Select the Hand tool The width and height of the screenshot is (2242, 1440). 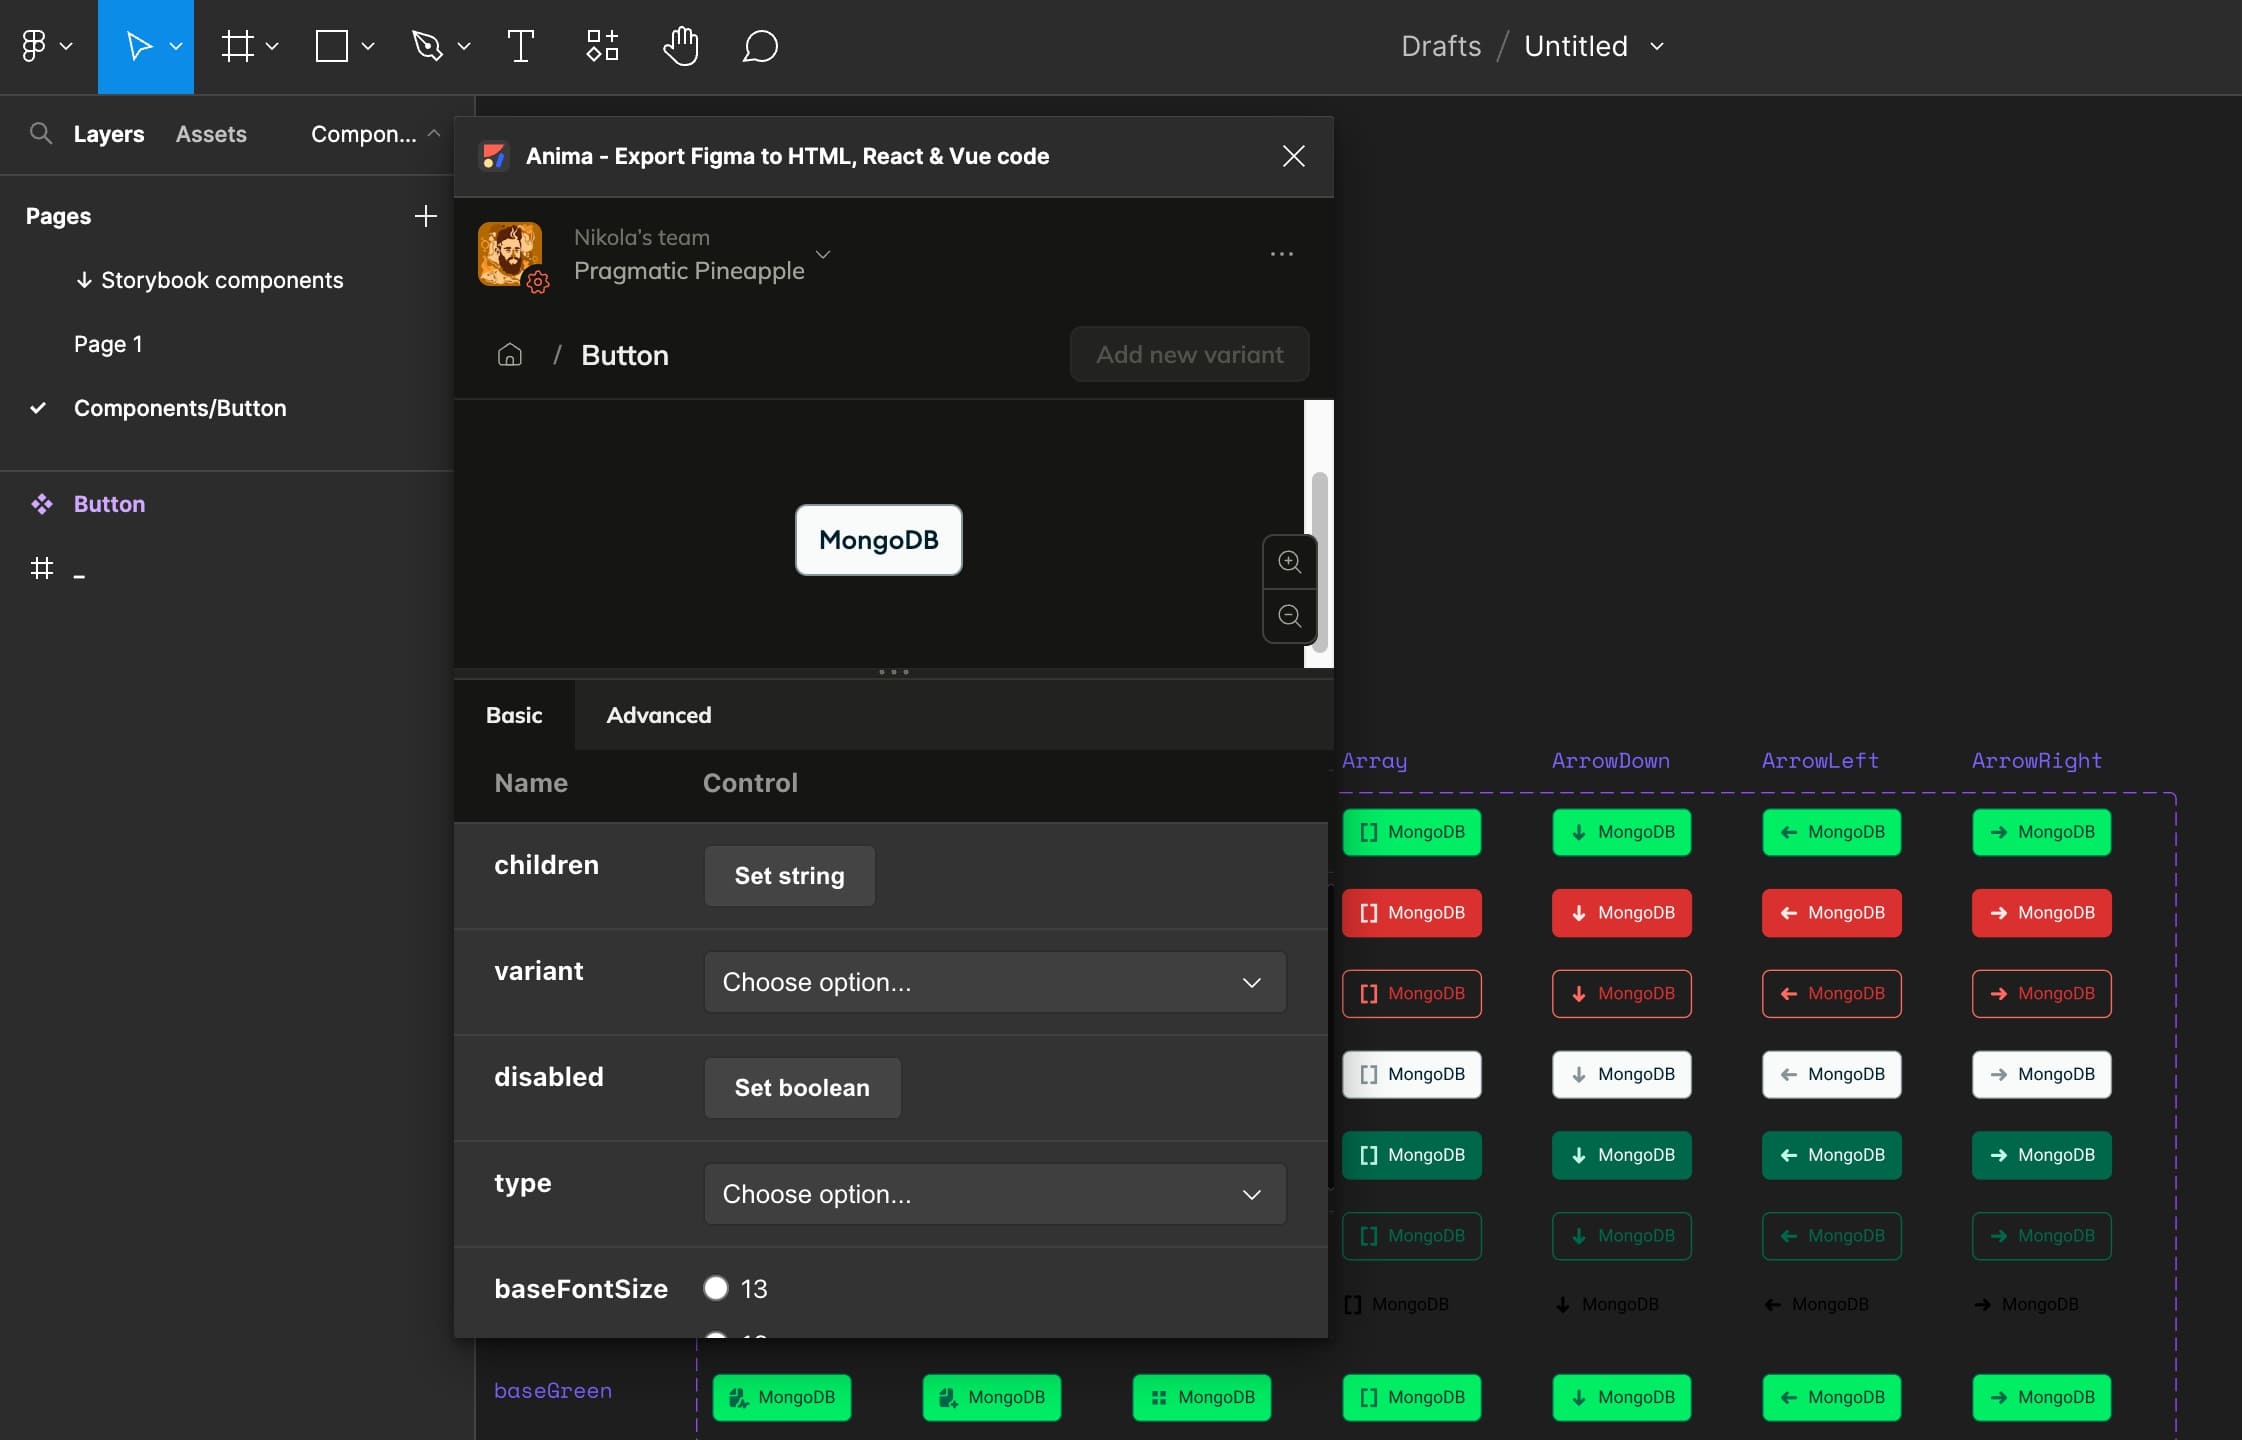681,46
